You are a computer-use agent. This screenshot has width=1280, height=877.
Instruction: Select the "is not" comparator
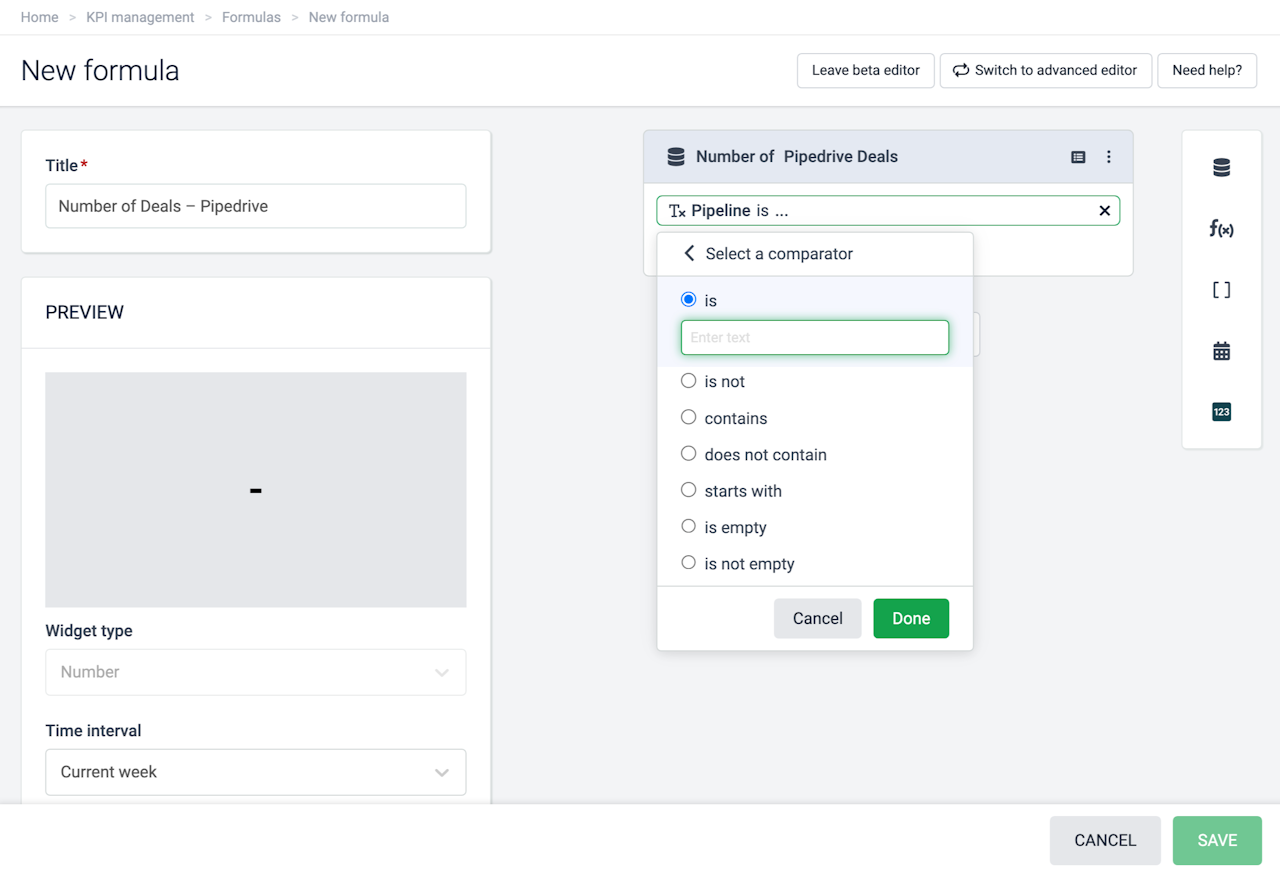click(x=689, y=381)
